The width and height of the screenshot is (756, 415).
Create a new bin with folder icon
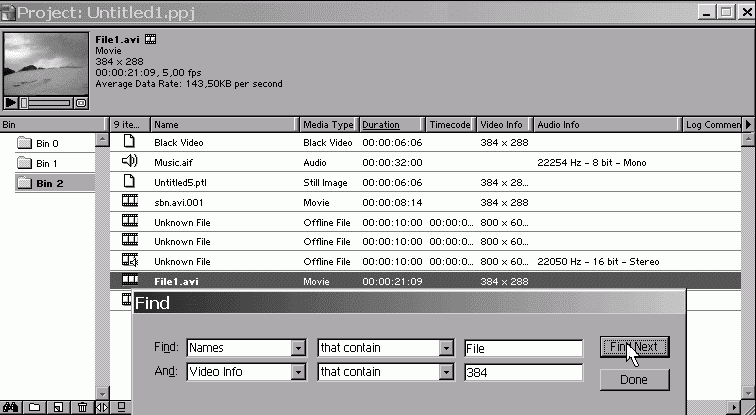pyautogui.click(x=35, y=407)
